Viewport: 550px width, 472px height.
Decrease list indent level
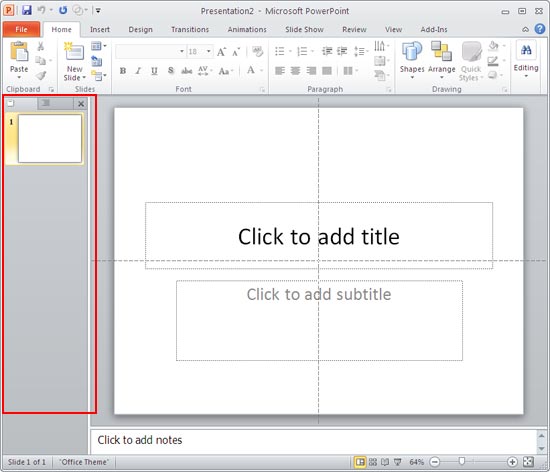[327, 52]
